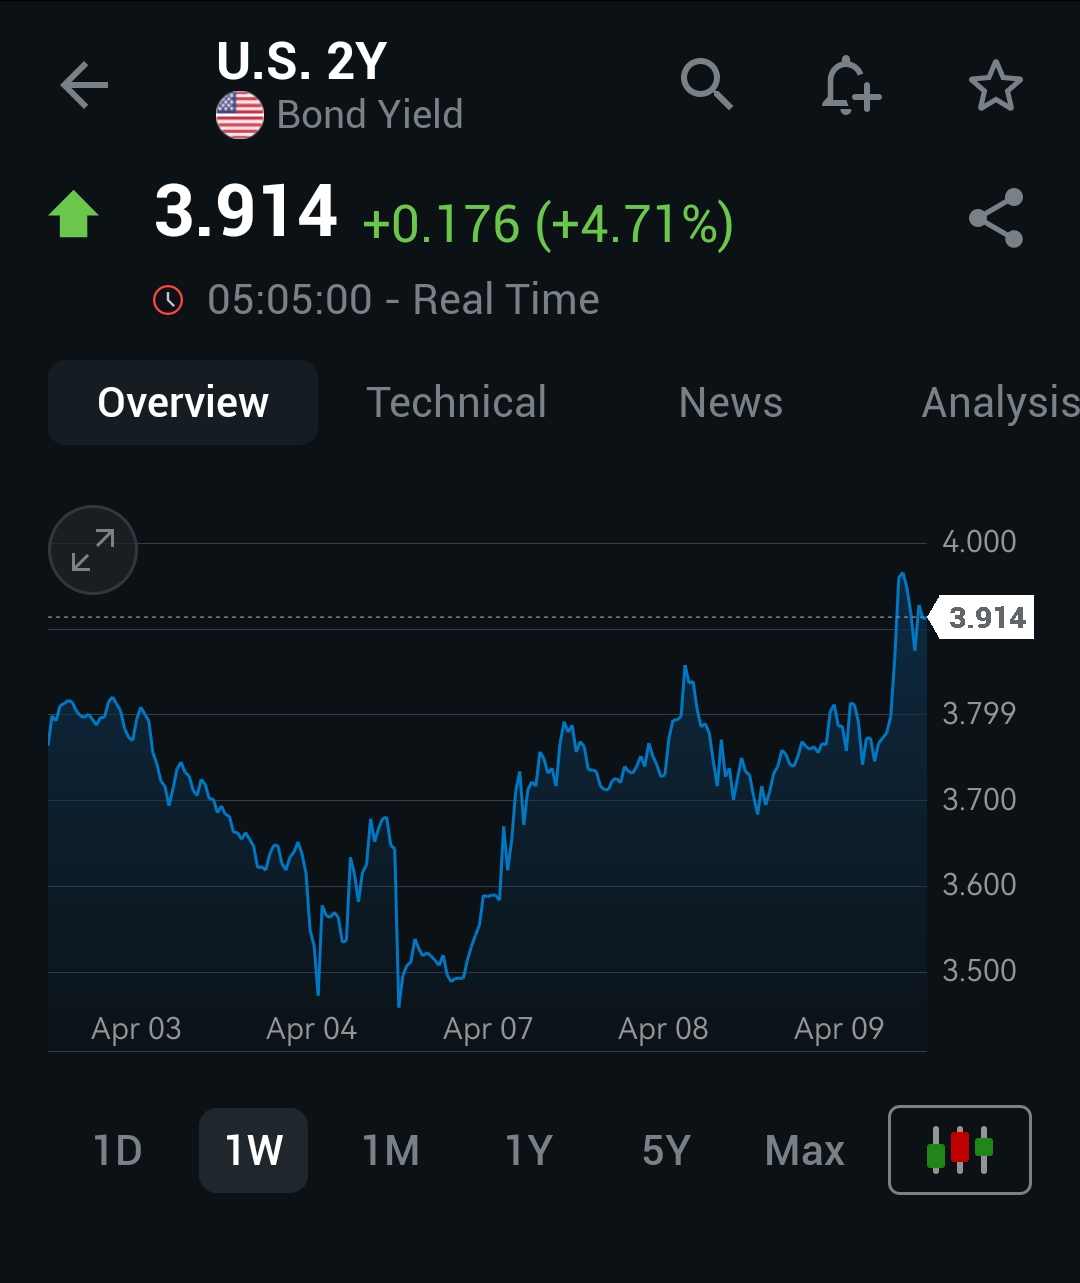Tap the Apr 04 date label
The image size is (1080, 1283).
click(311, 1029)
